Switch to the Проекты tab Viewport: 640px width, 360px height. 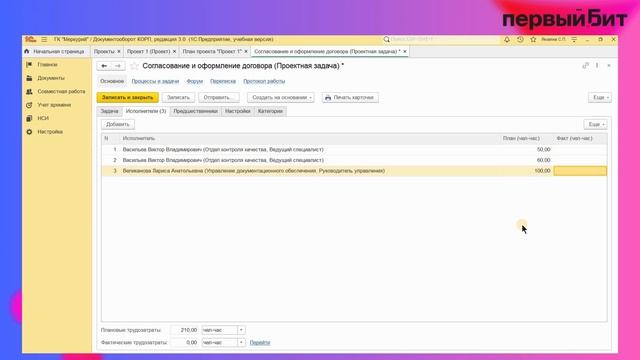[x=104, y=51]
